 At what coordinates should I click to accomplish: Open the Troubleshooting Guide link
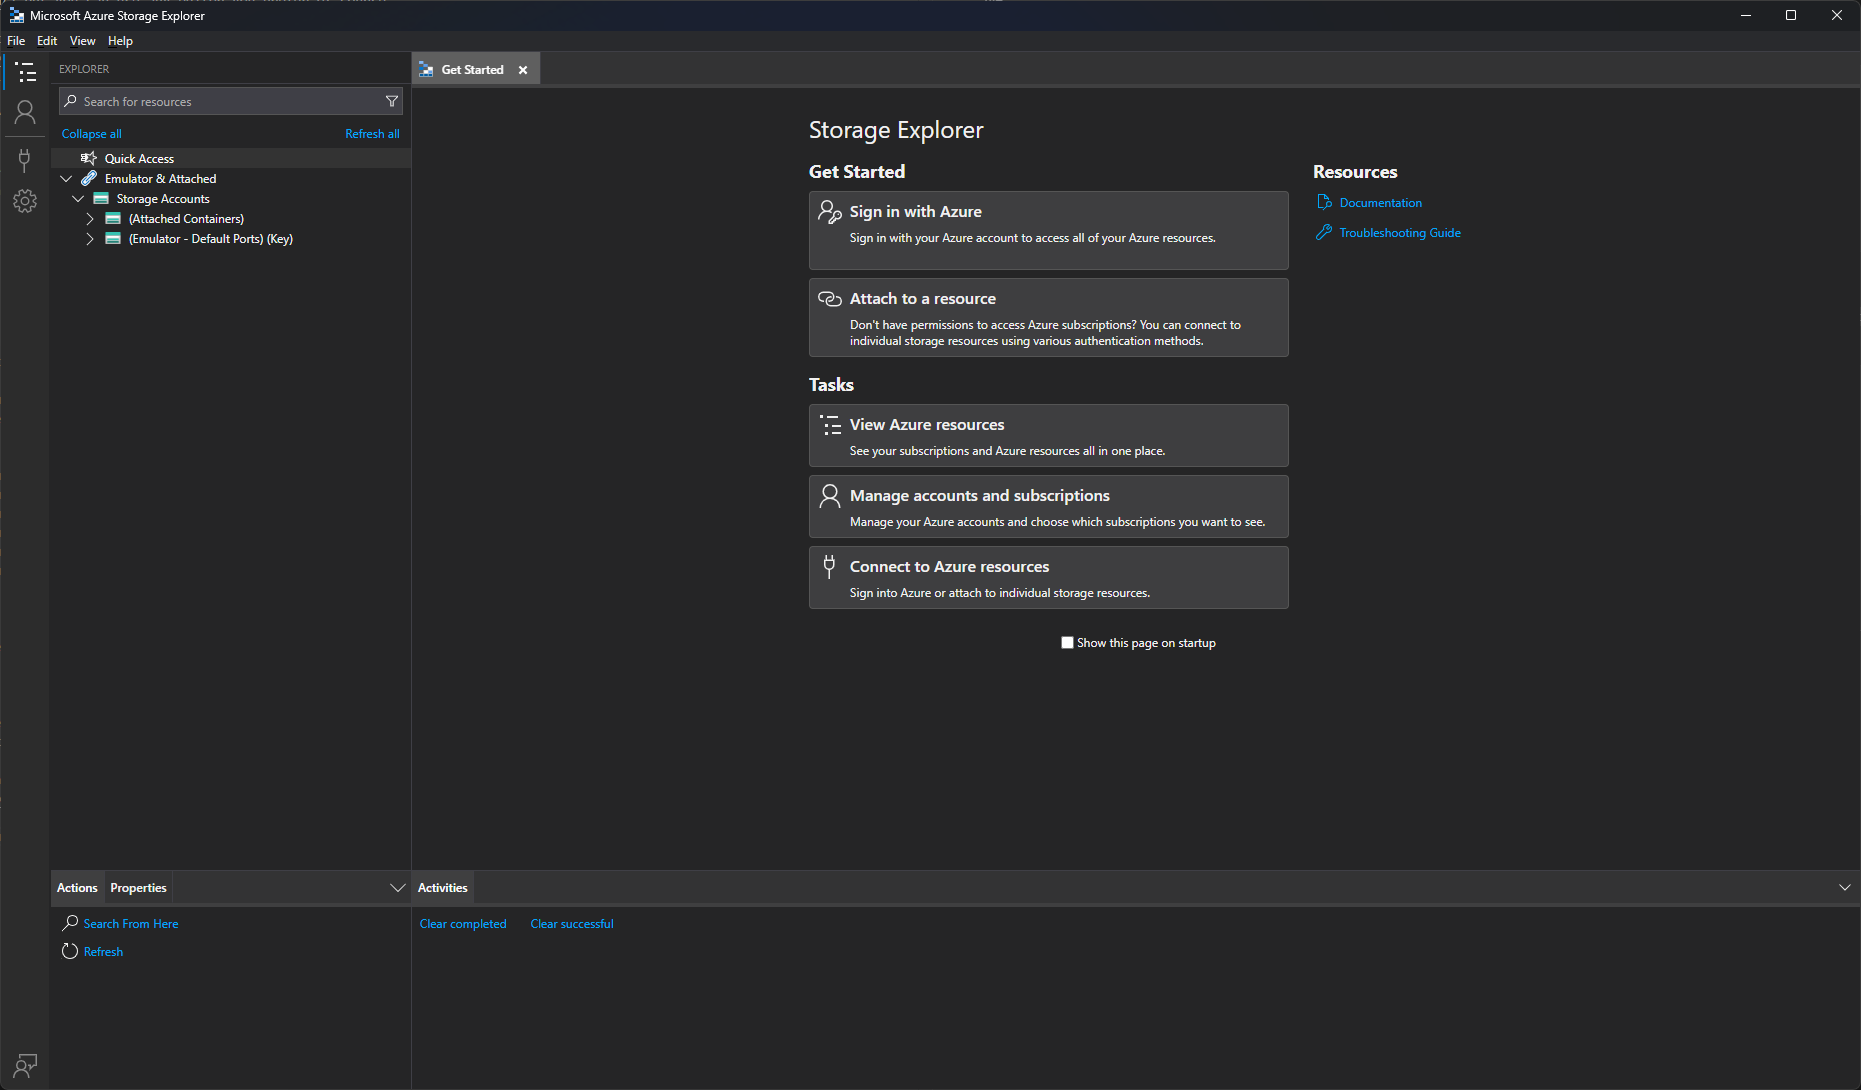point(1400,232)
